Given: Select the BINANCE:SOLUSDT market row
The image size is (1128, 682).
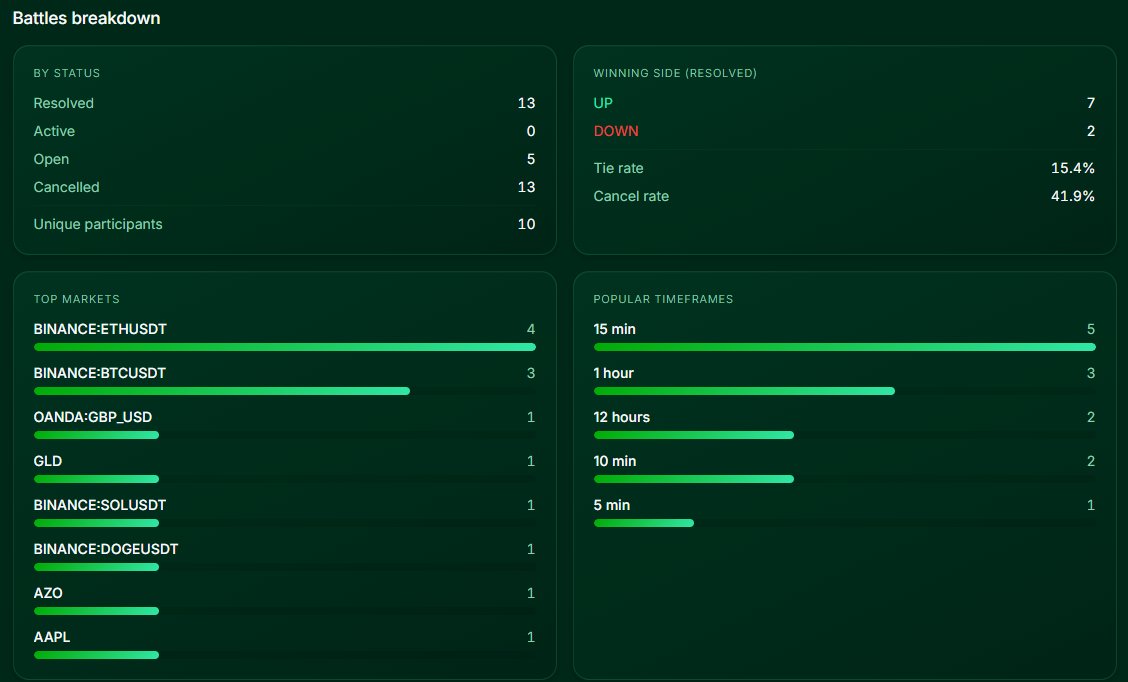Looking at the screenshot, I should tap(284, 512).
